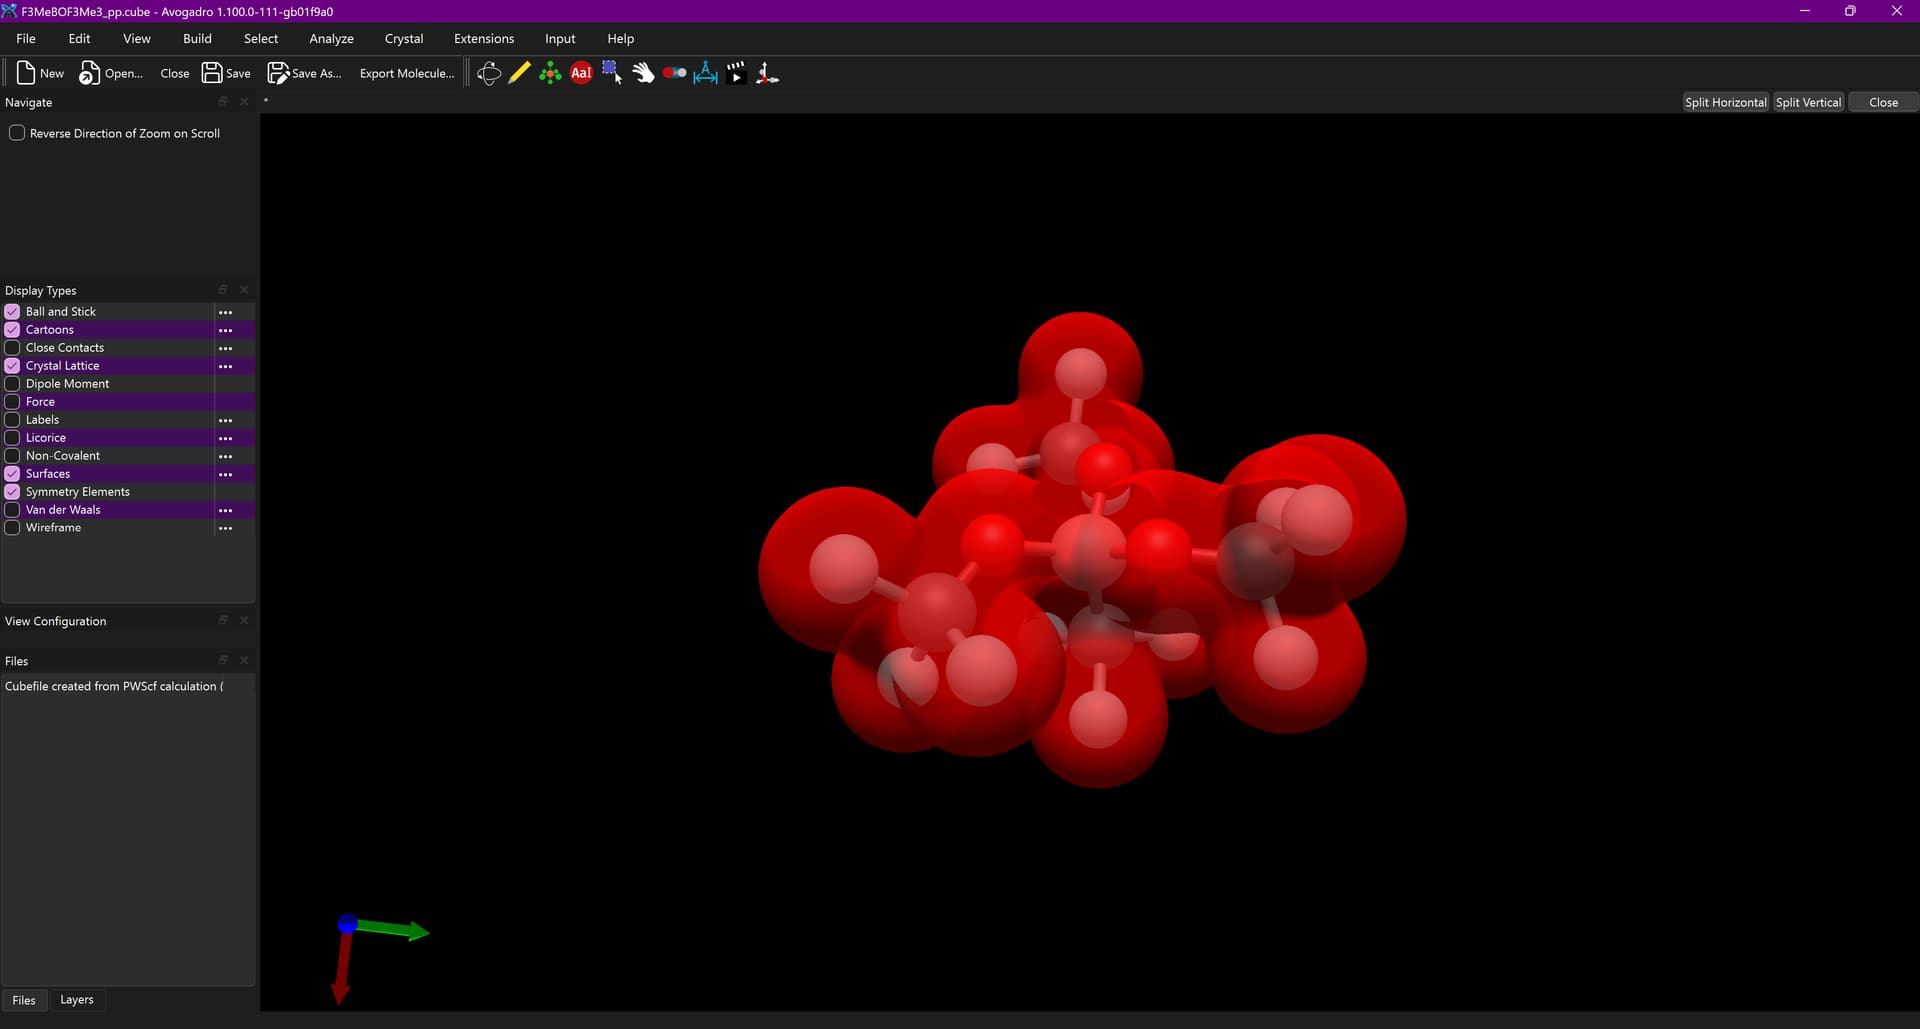The width and height of the screenshot is (1920, 1029).
Task: Open settings dots for Wireframe
Action: pyautogui.click(x=225, y=528)
